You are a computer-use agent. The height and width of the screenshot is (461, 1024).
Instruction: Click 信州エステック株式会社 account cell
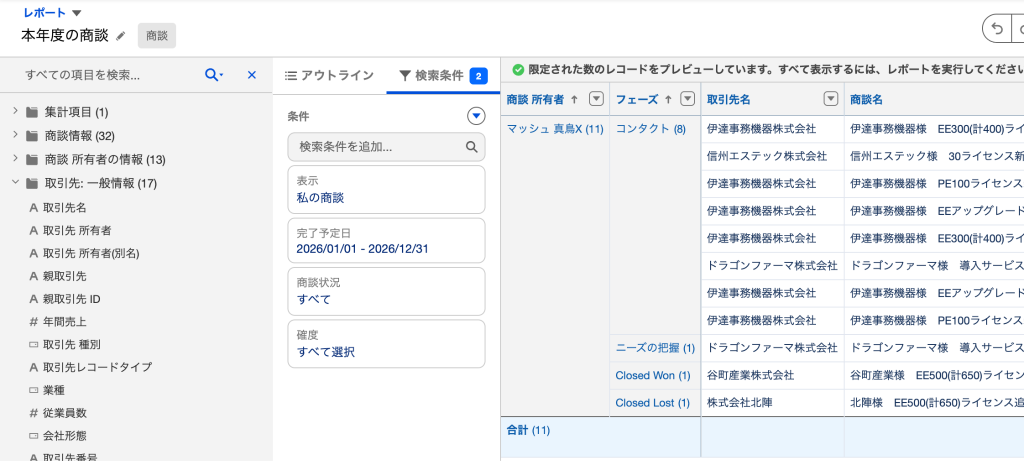(773, 156)
